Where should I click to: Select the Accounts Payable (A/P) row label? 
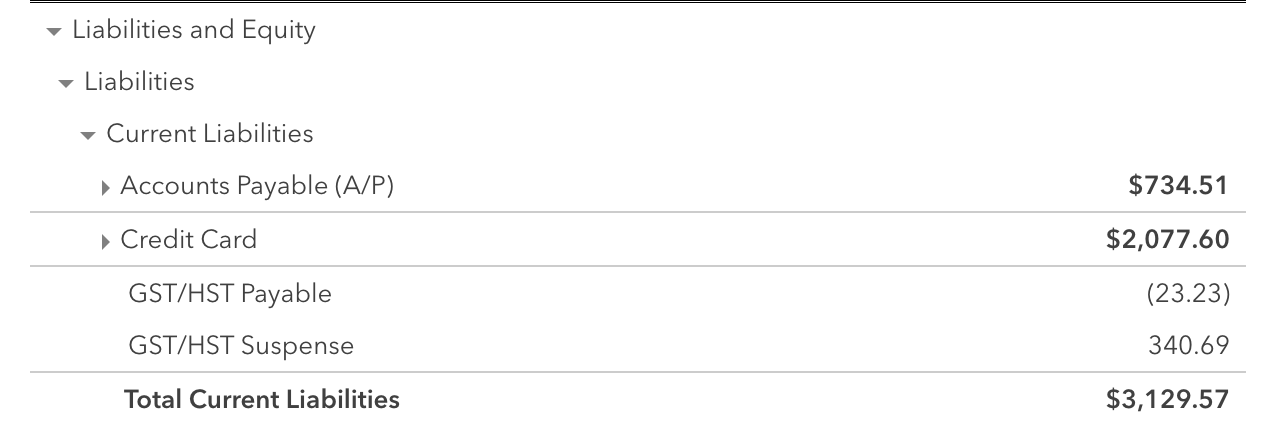pyautogui.click(x=257, y=186)
